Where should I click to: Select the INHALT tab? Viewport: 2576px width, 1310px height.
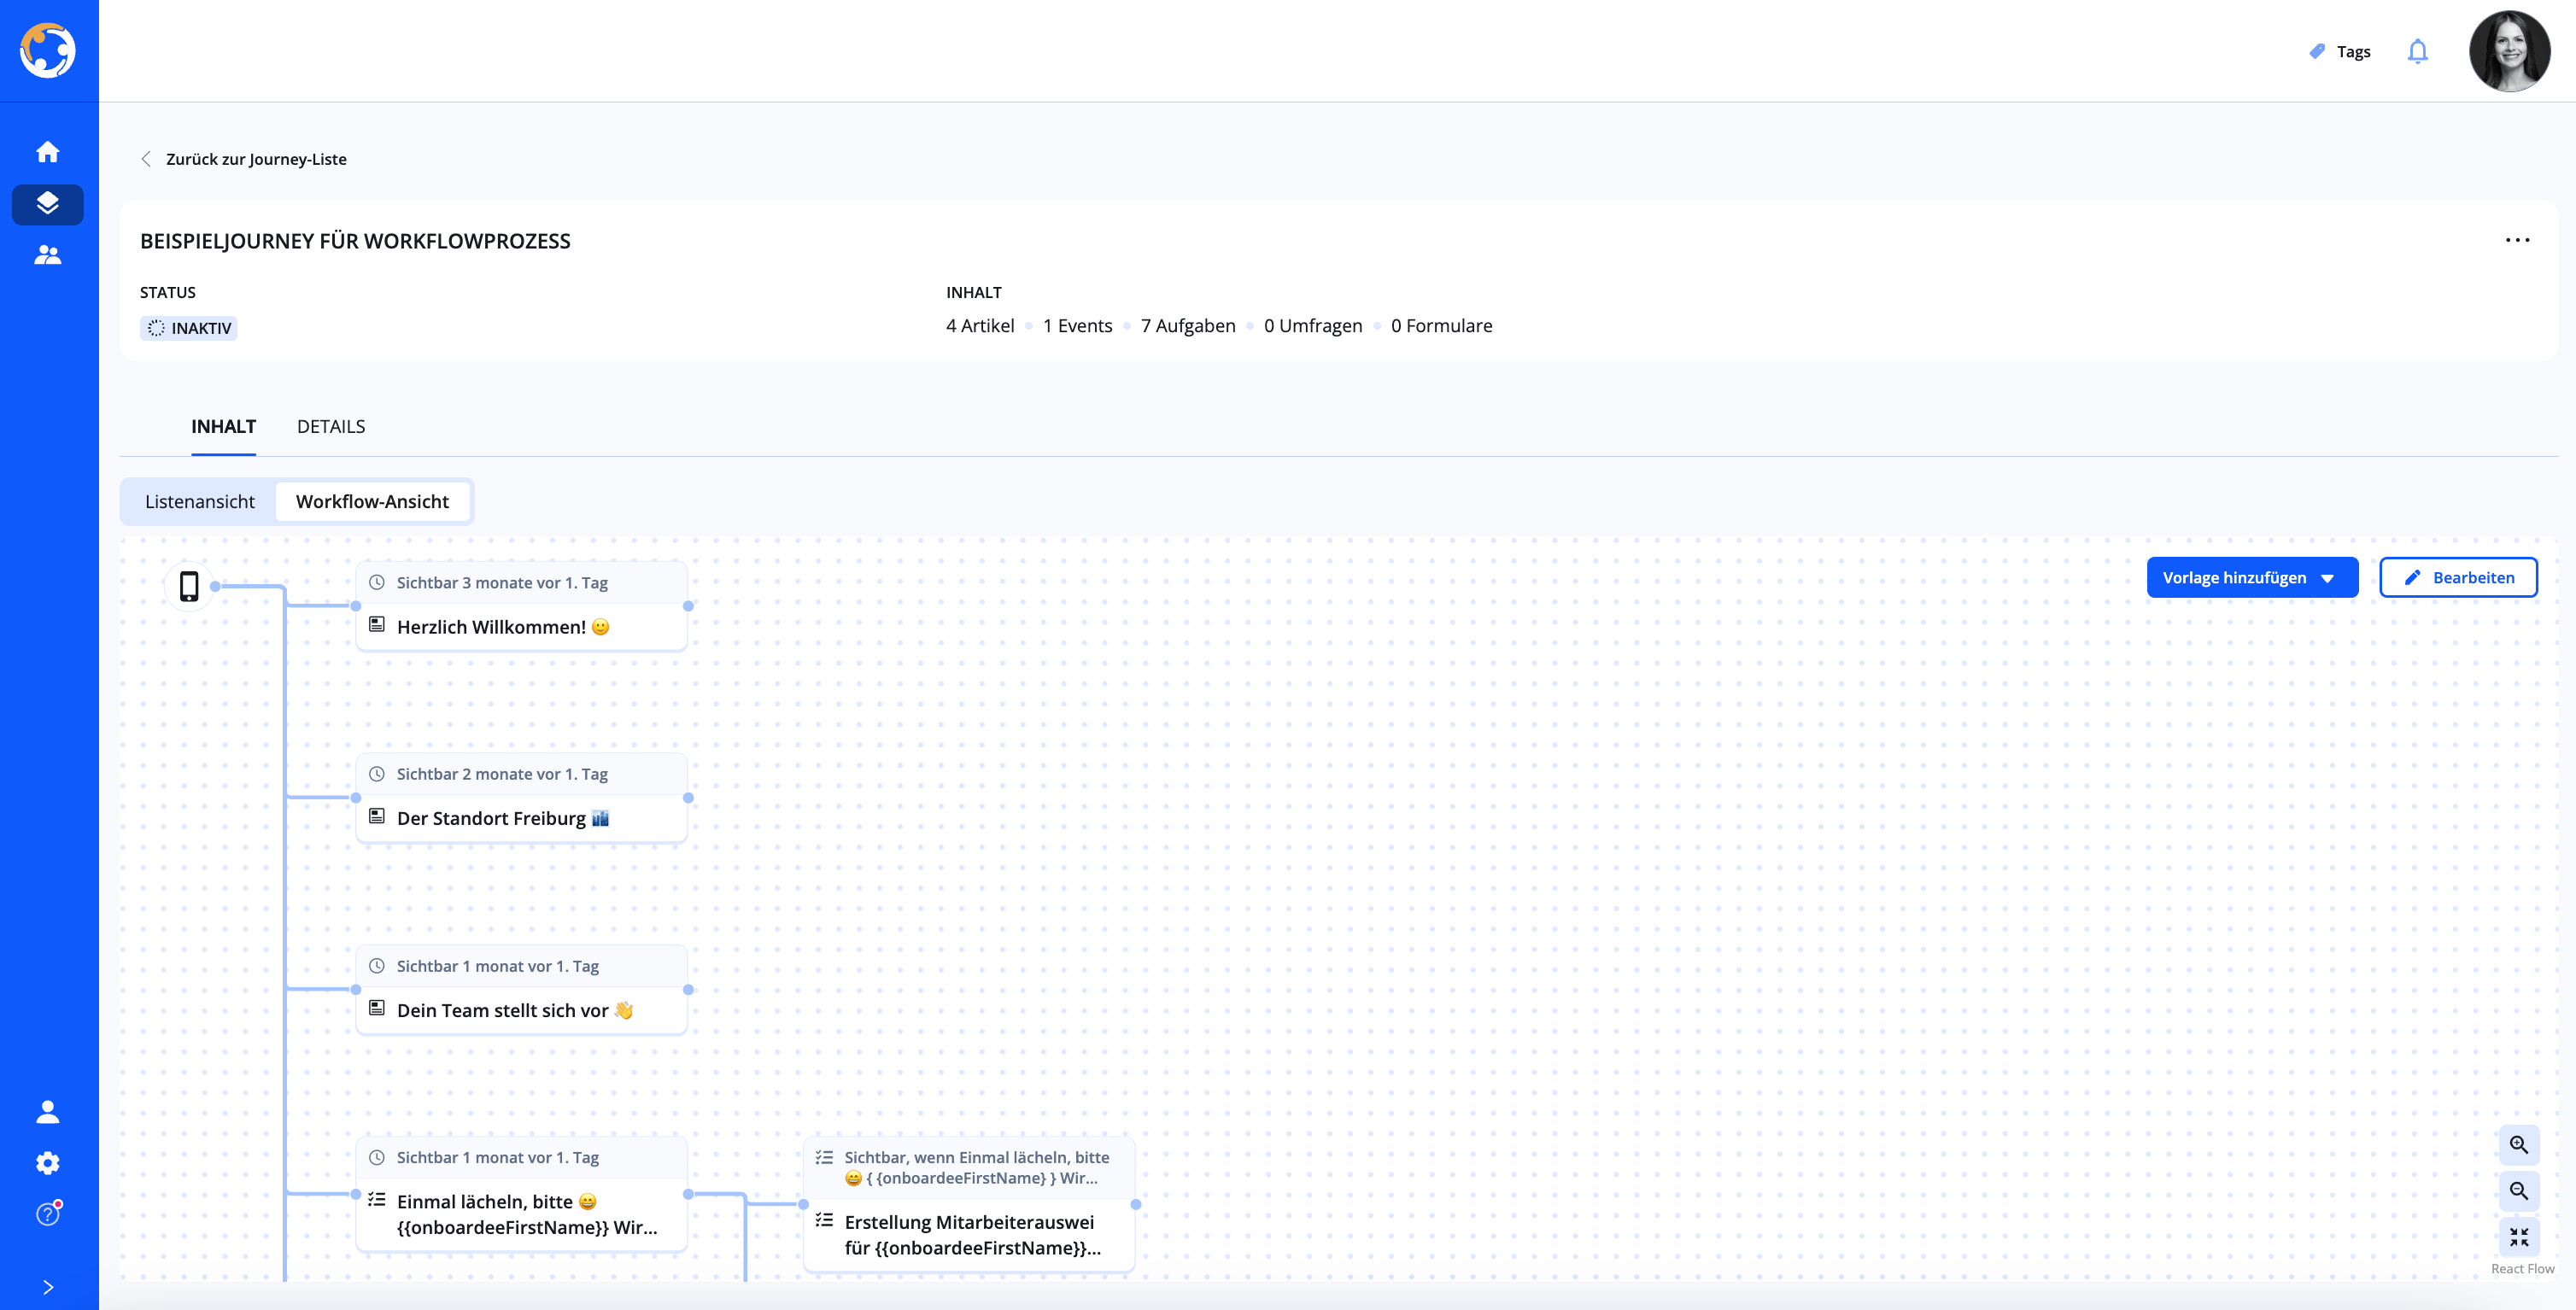[x=223, y=426]
